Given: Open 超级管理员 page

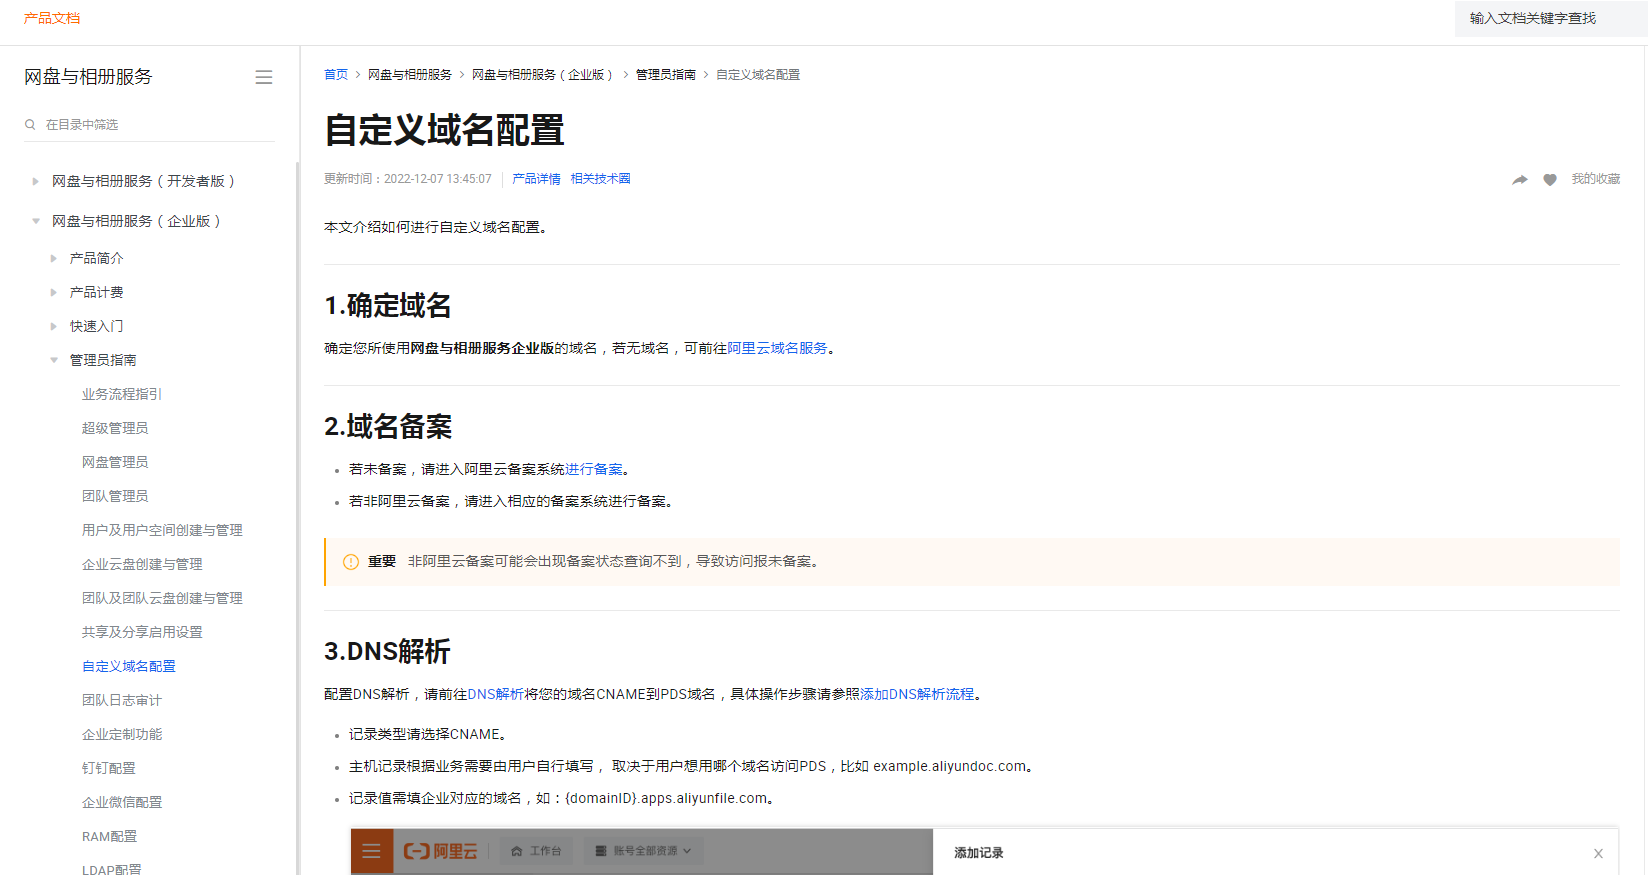Looking at the screenshot, I should pos(115,428).
